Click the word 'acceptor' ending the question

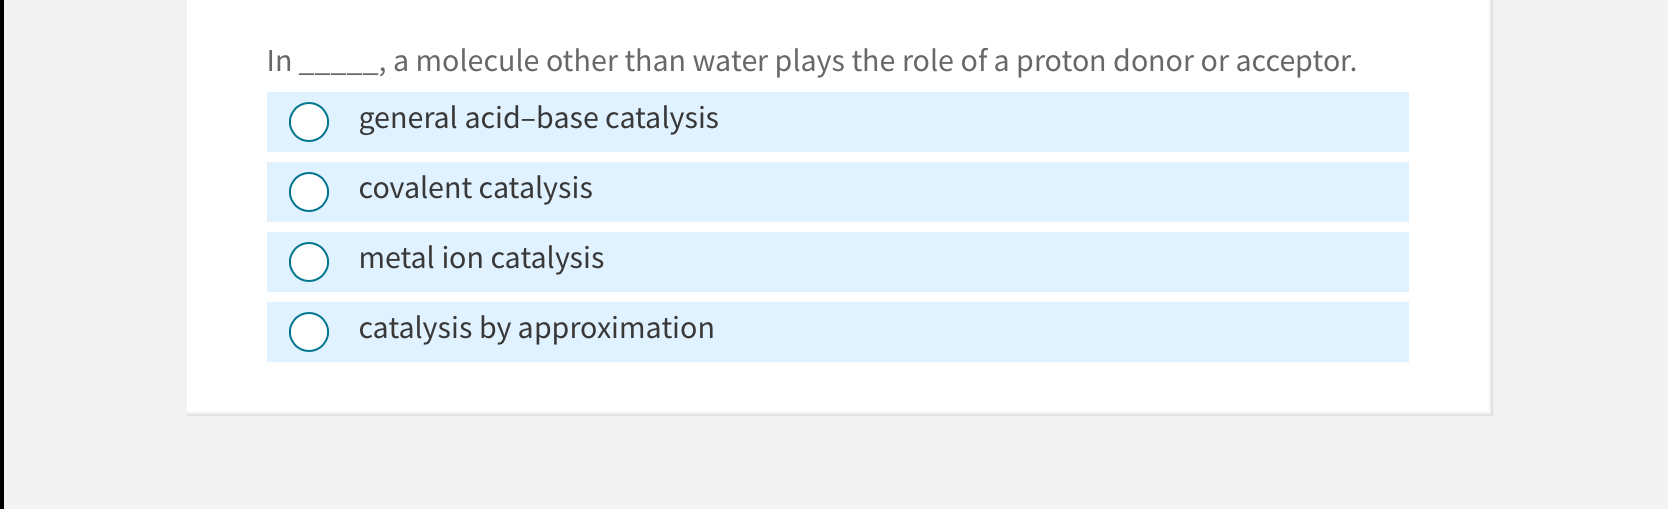1294,62
